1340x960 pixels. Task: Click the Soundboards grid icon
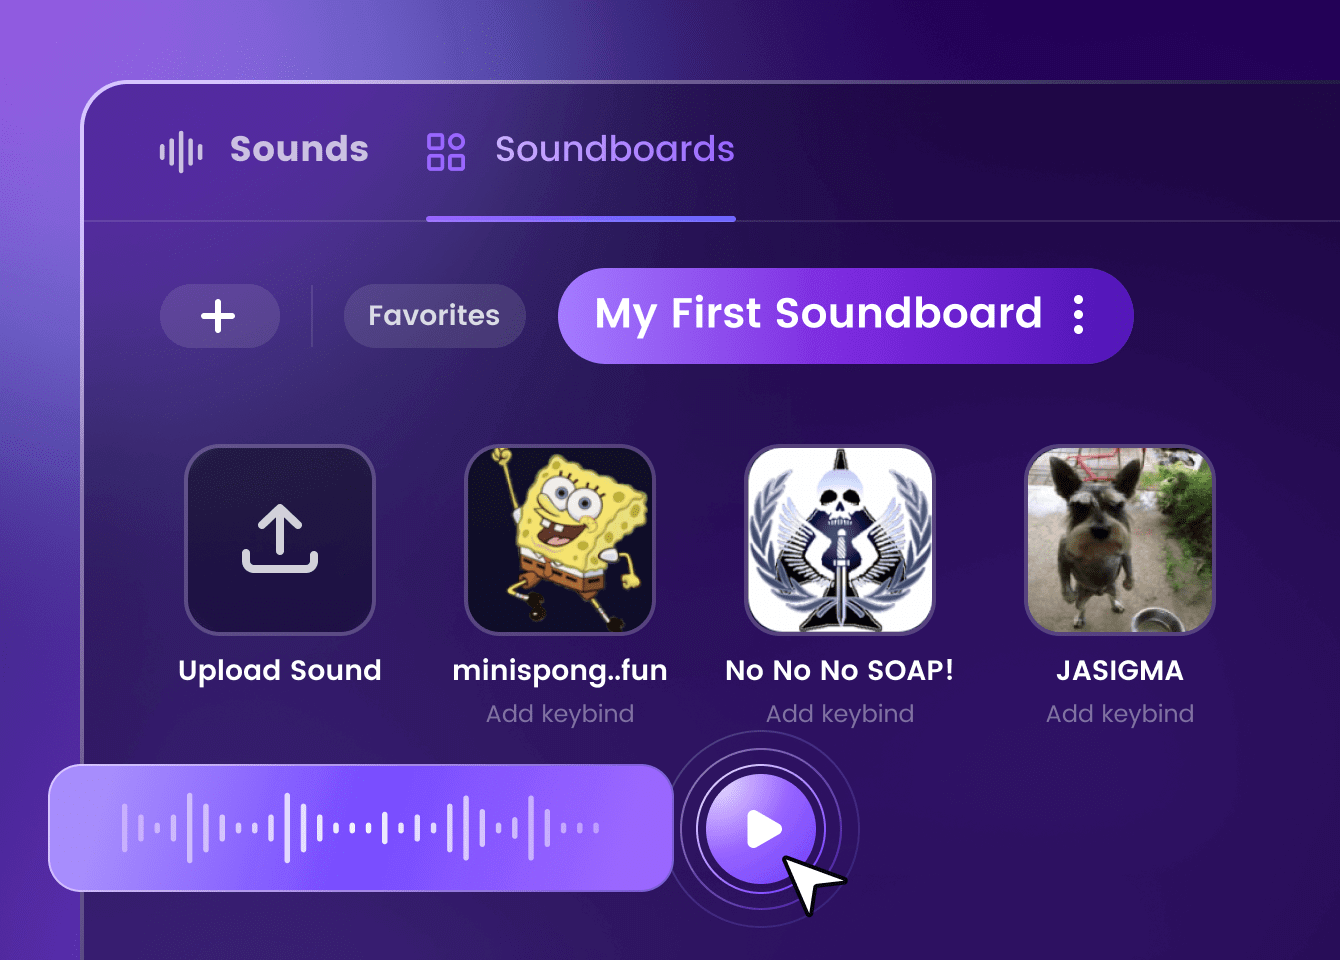coord(446,152)
